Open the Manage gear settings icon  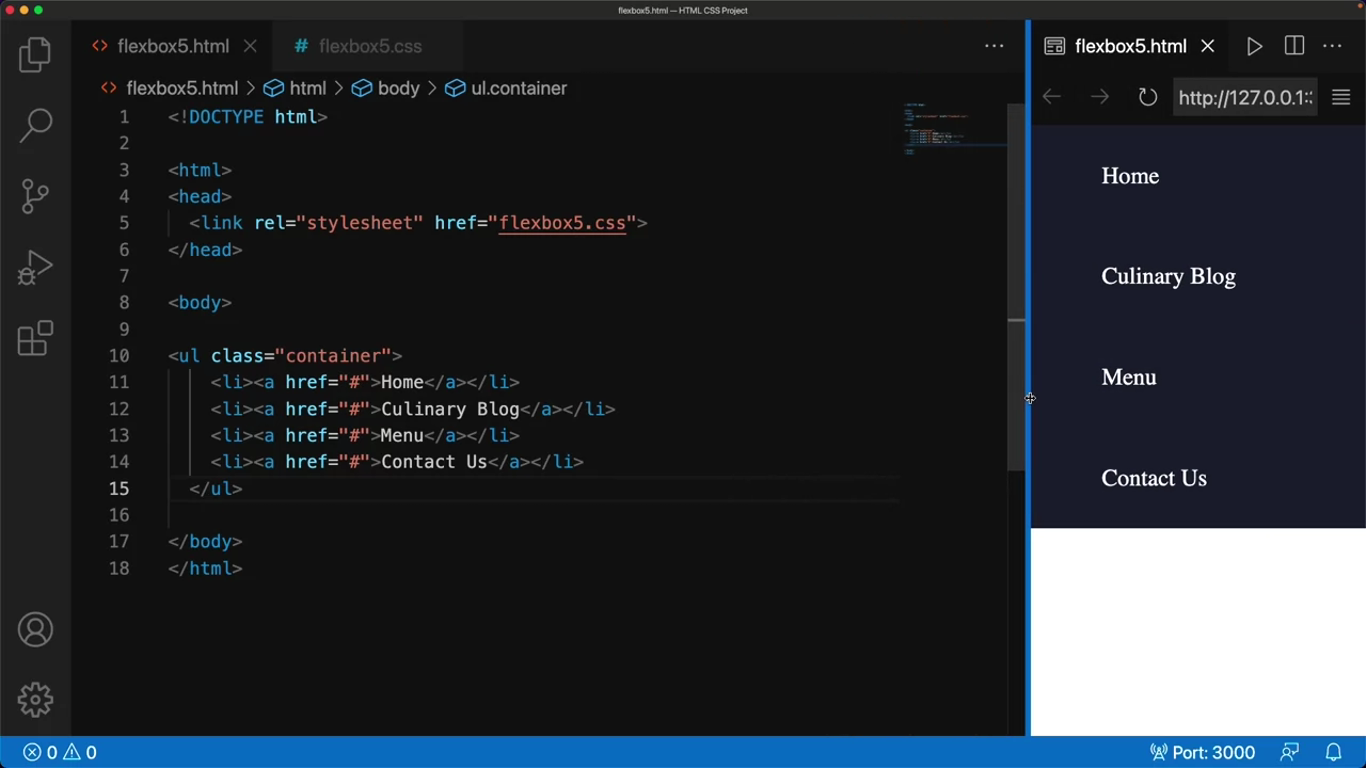coord(35,700)
